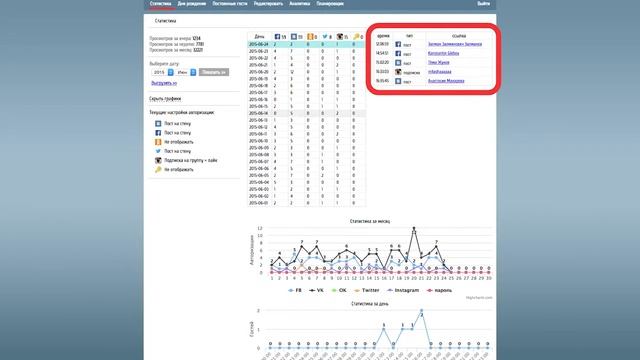Open profile link in the 14:54 visitor row
Viewport: 640px width, 360px height.
[443, 53]
